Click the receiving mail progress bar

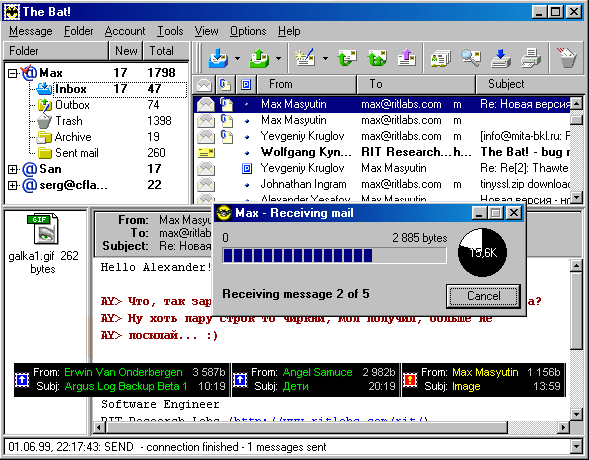(x=334, y=255)
